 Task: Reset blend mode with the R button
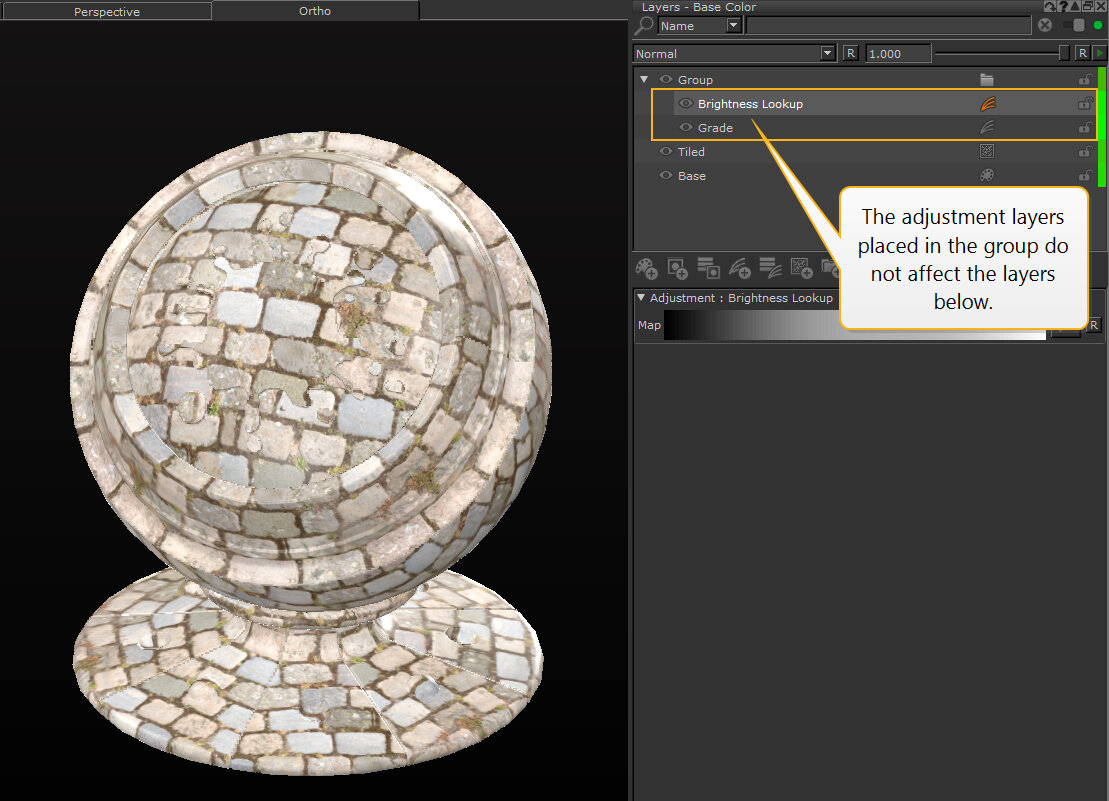coord(850,53)
